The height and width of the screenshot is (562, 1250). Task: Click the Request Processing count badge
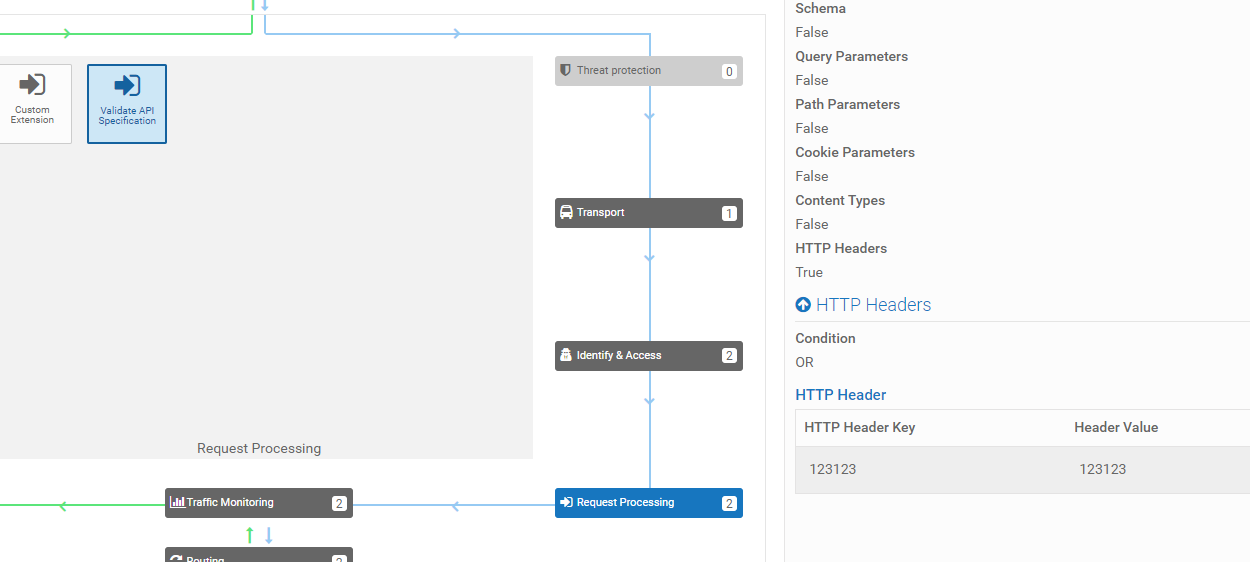click(x=729, y=503)
